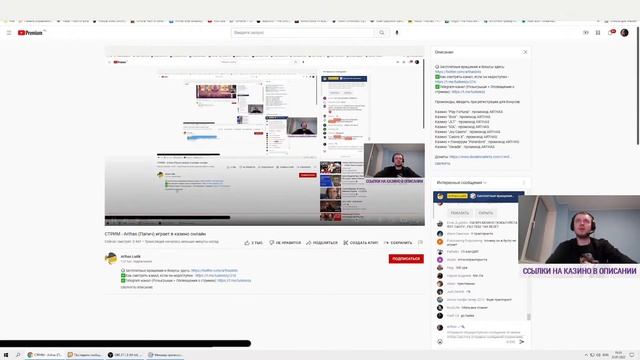This screenshot has height=360, width=640.
Task: Send the chat message with the arrow icon
Action: point(522,342)
